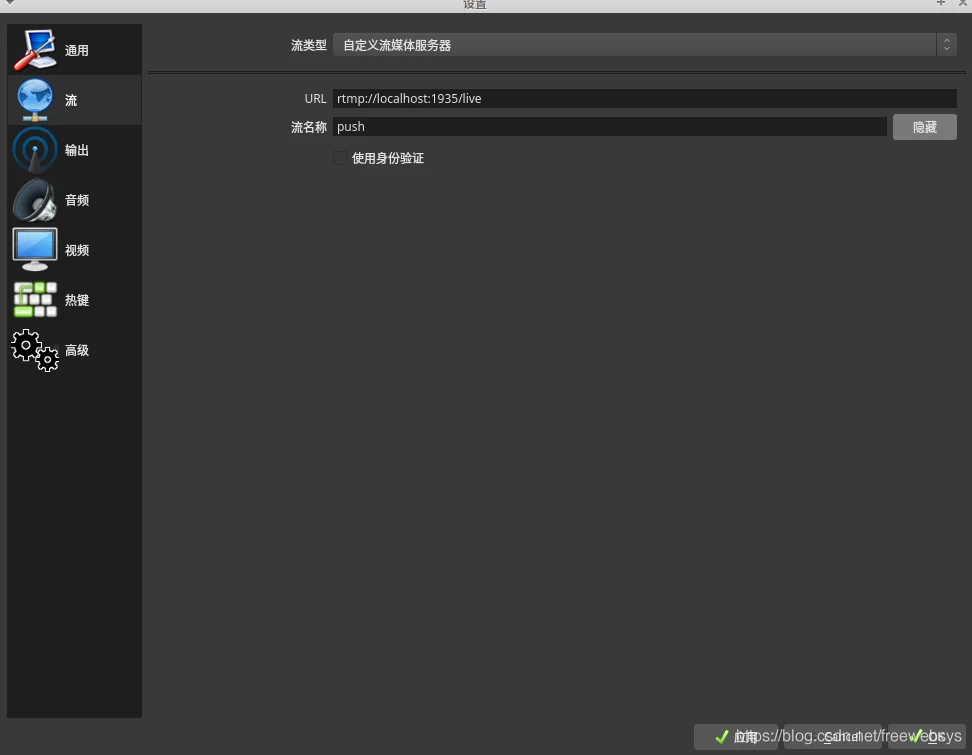The height and width of the screenshot is (755, 972).
Task: Click the URL label text
Action: pos(316,99)
